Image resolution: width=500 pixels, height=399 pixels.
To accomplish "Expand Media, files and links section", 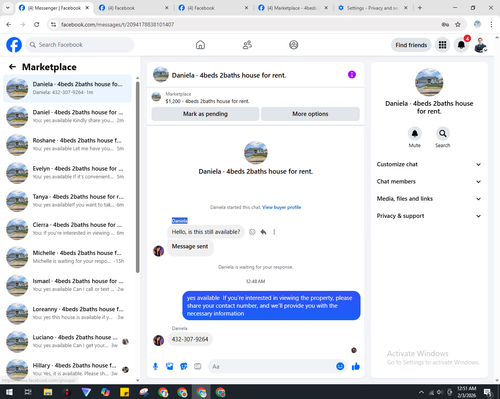I will 429,199.
